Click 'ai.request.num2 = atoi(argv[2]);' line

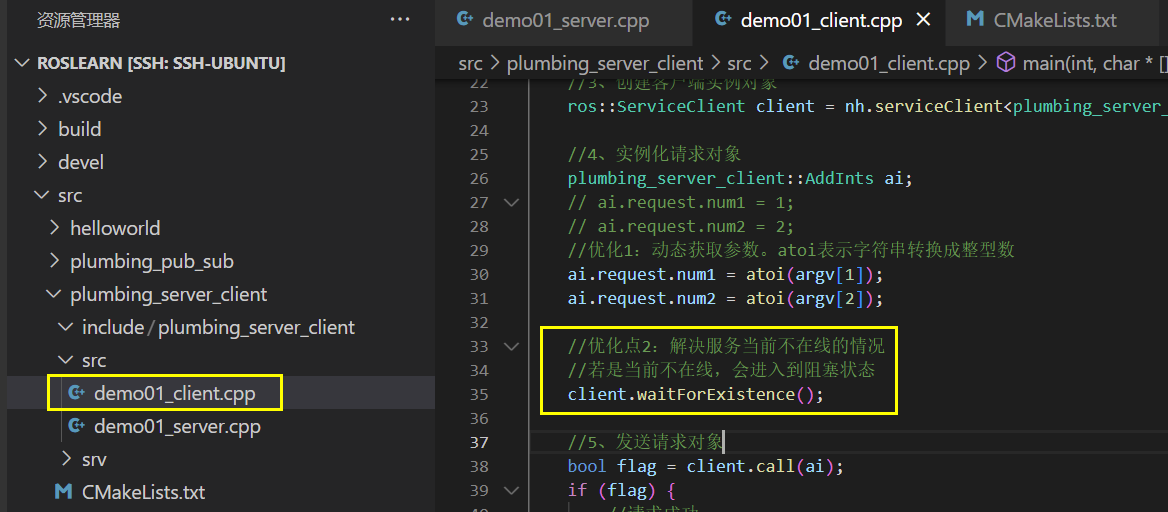725,299
